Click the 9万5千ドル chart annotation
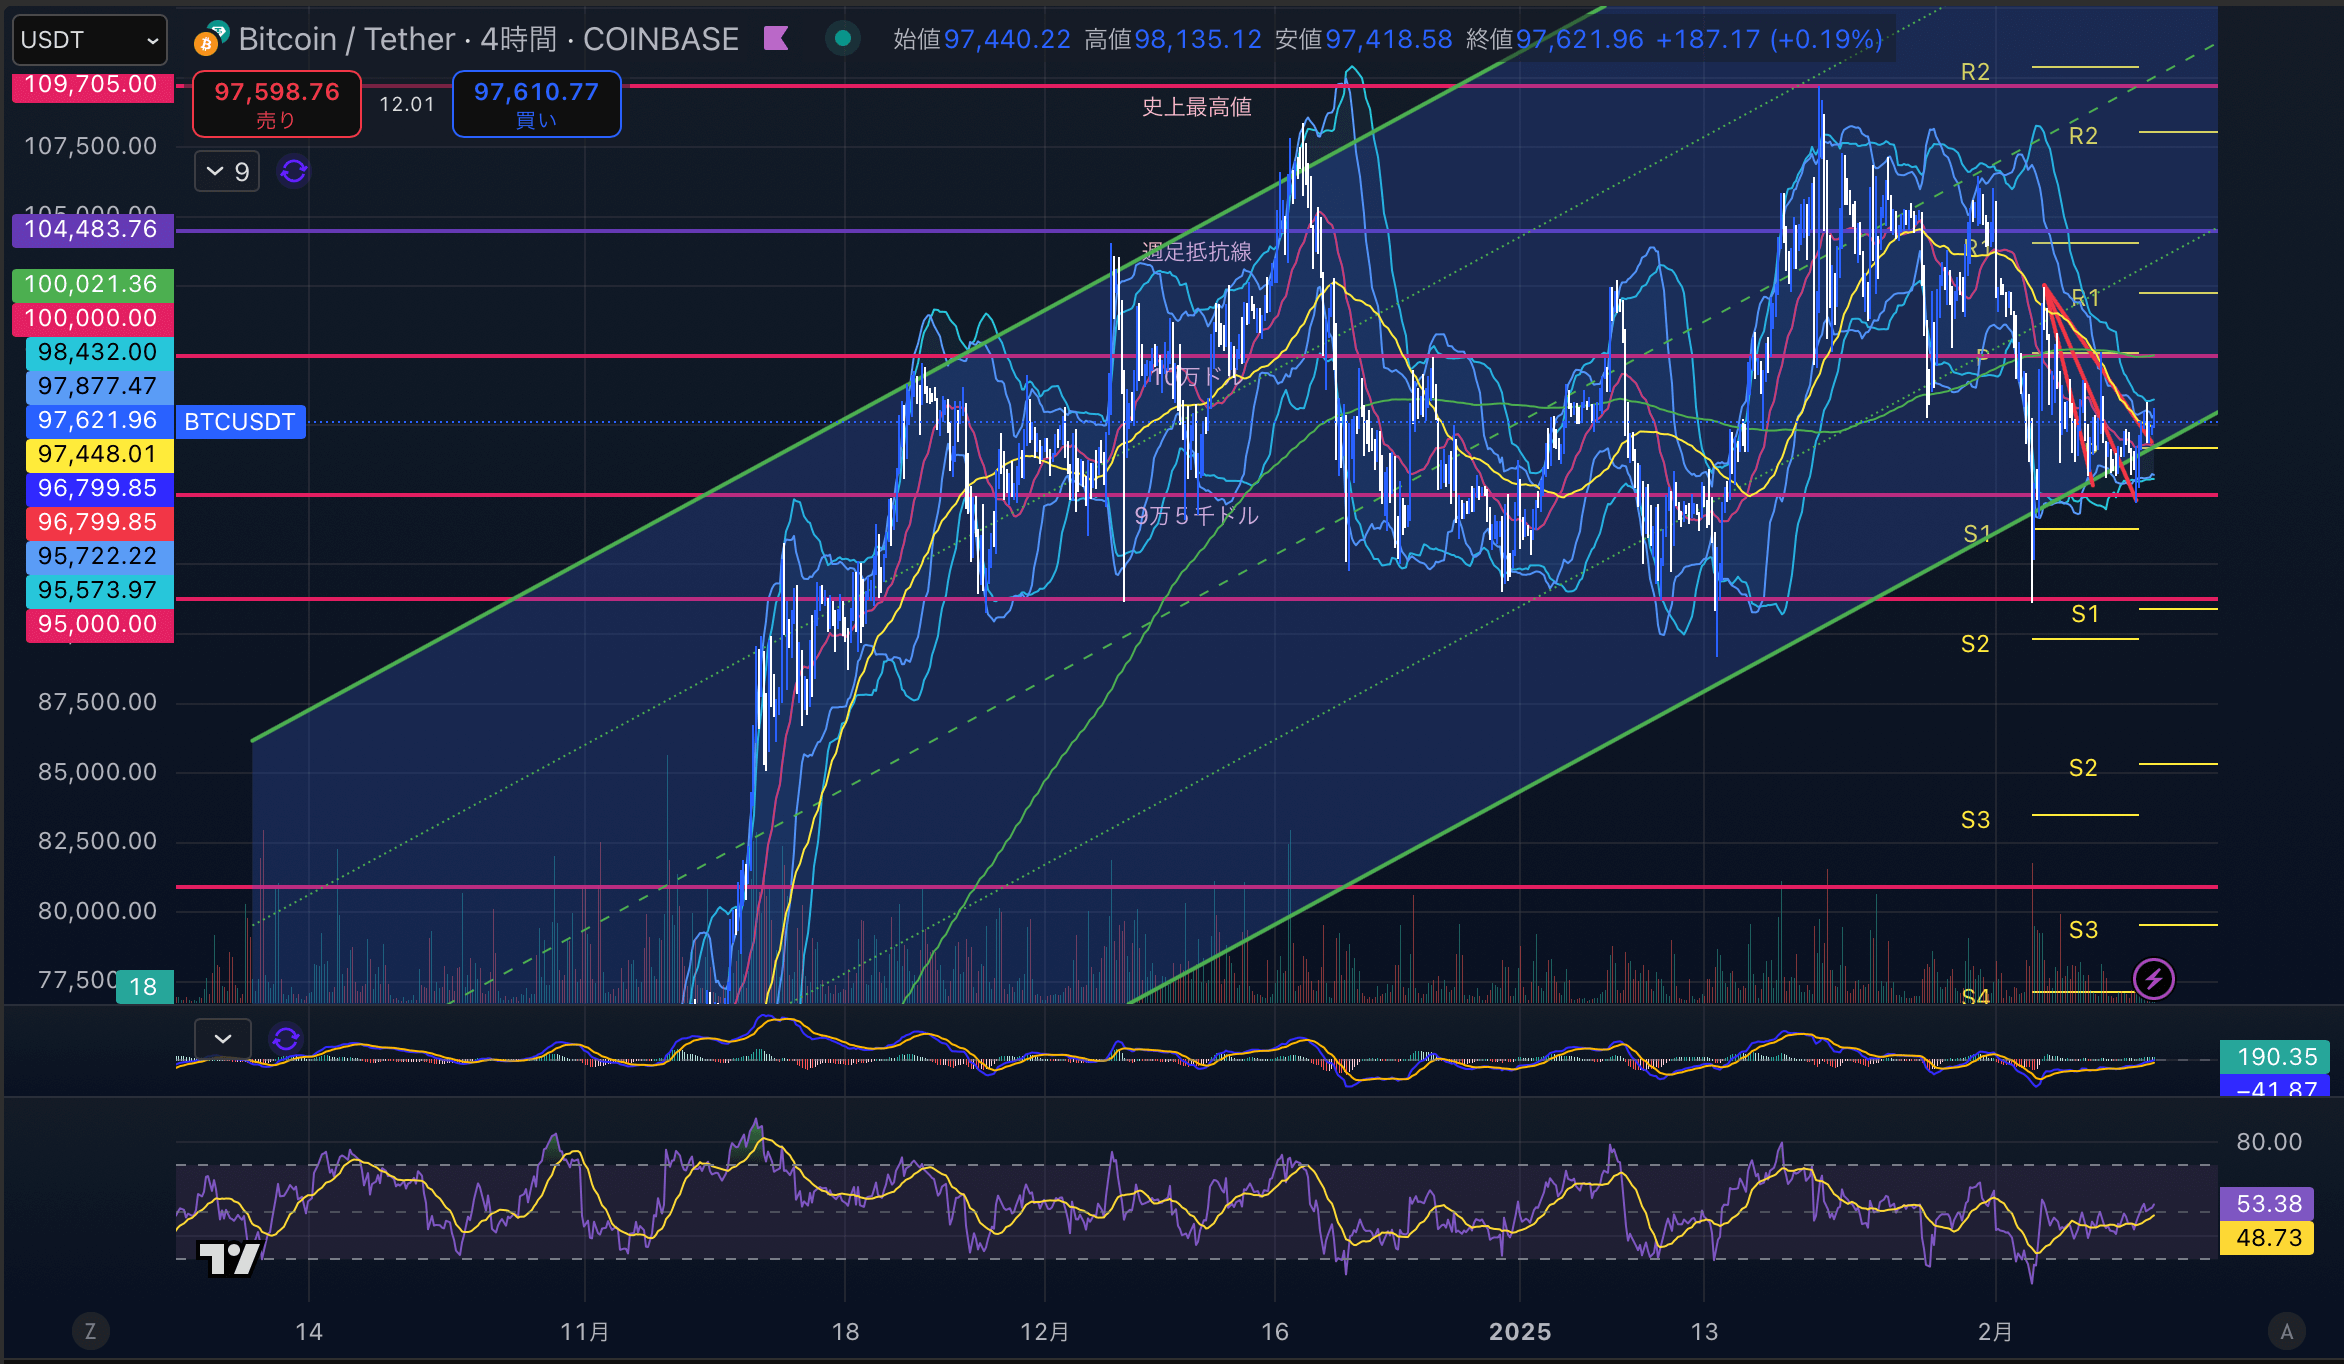Image resolution: width=2344 pixels, height=1364 pixels. (1196, 516)
